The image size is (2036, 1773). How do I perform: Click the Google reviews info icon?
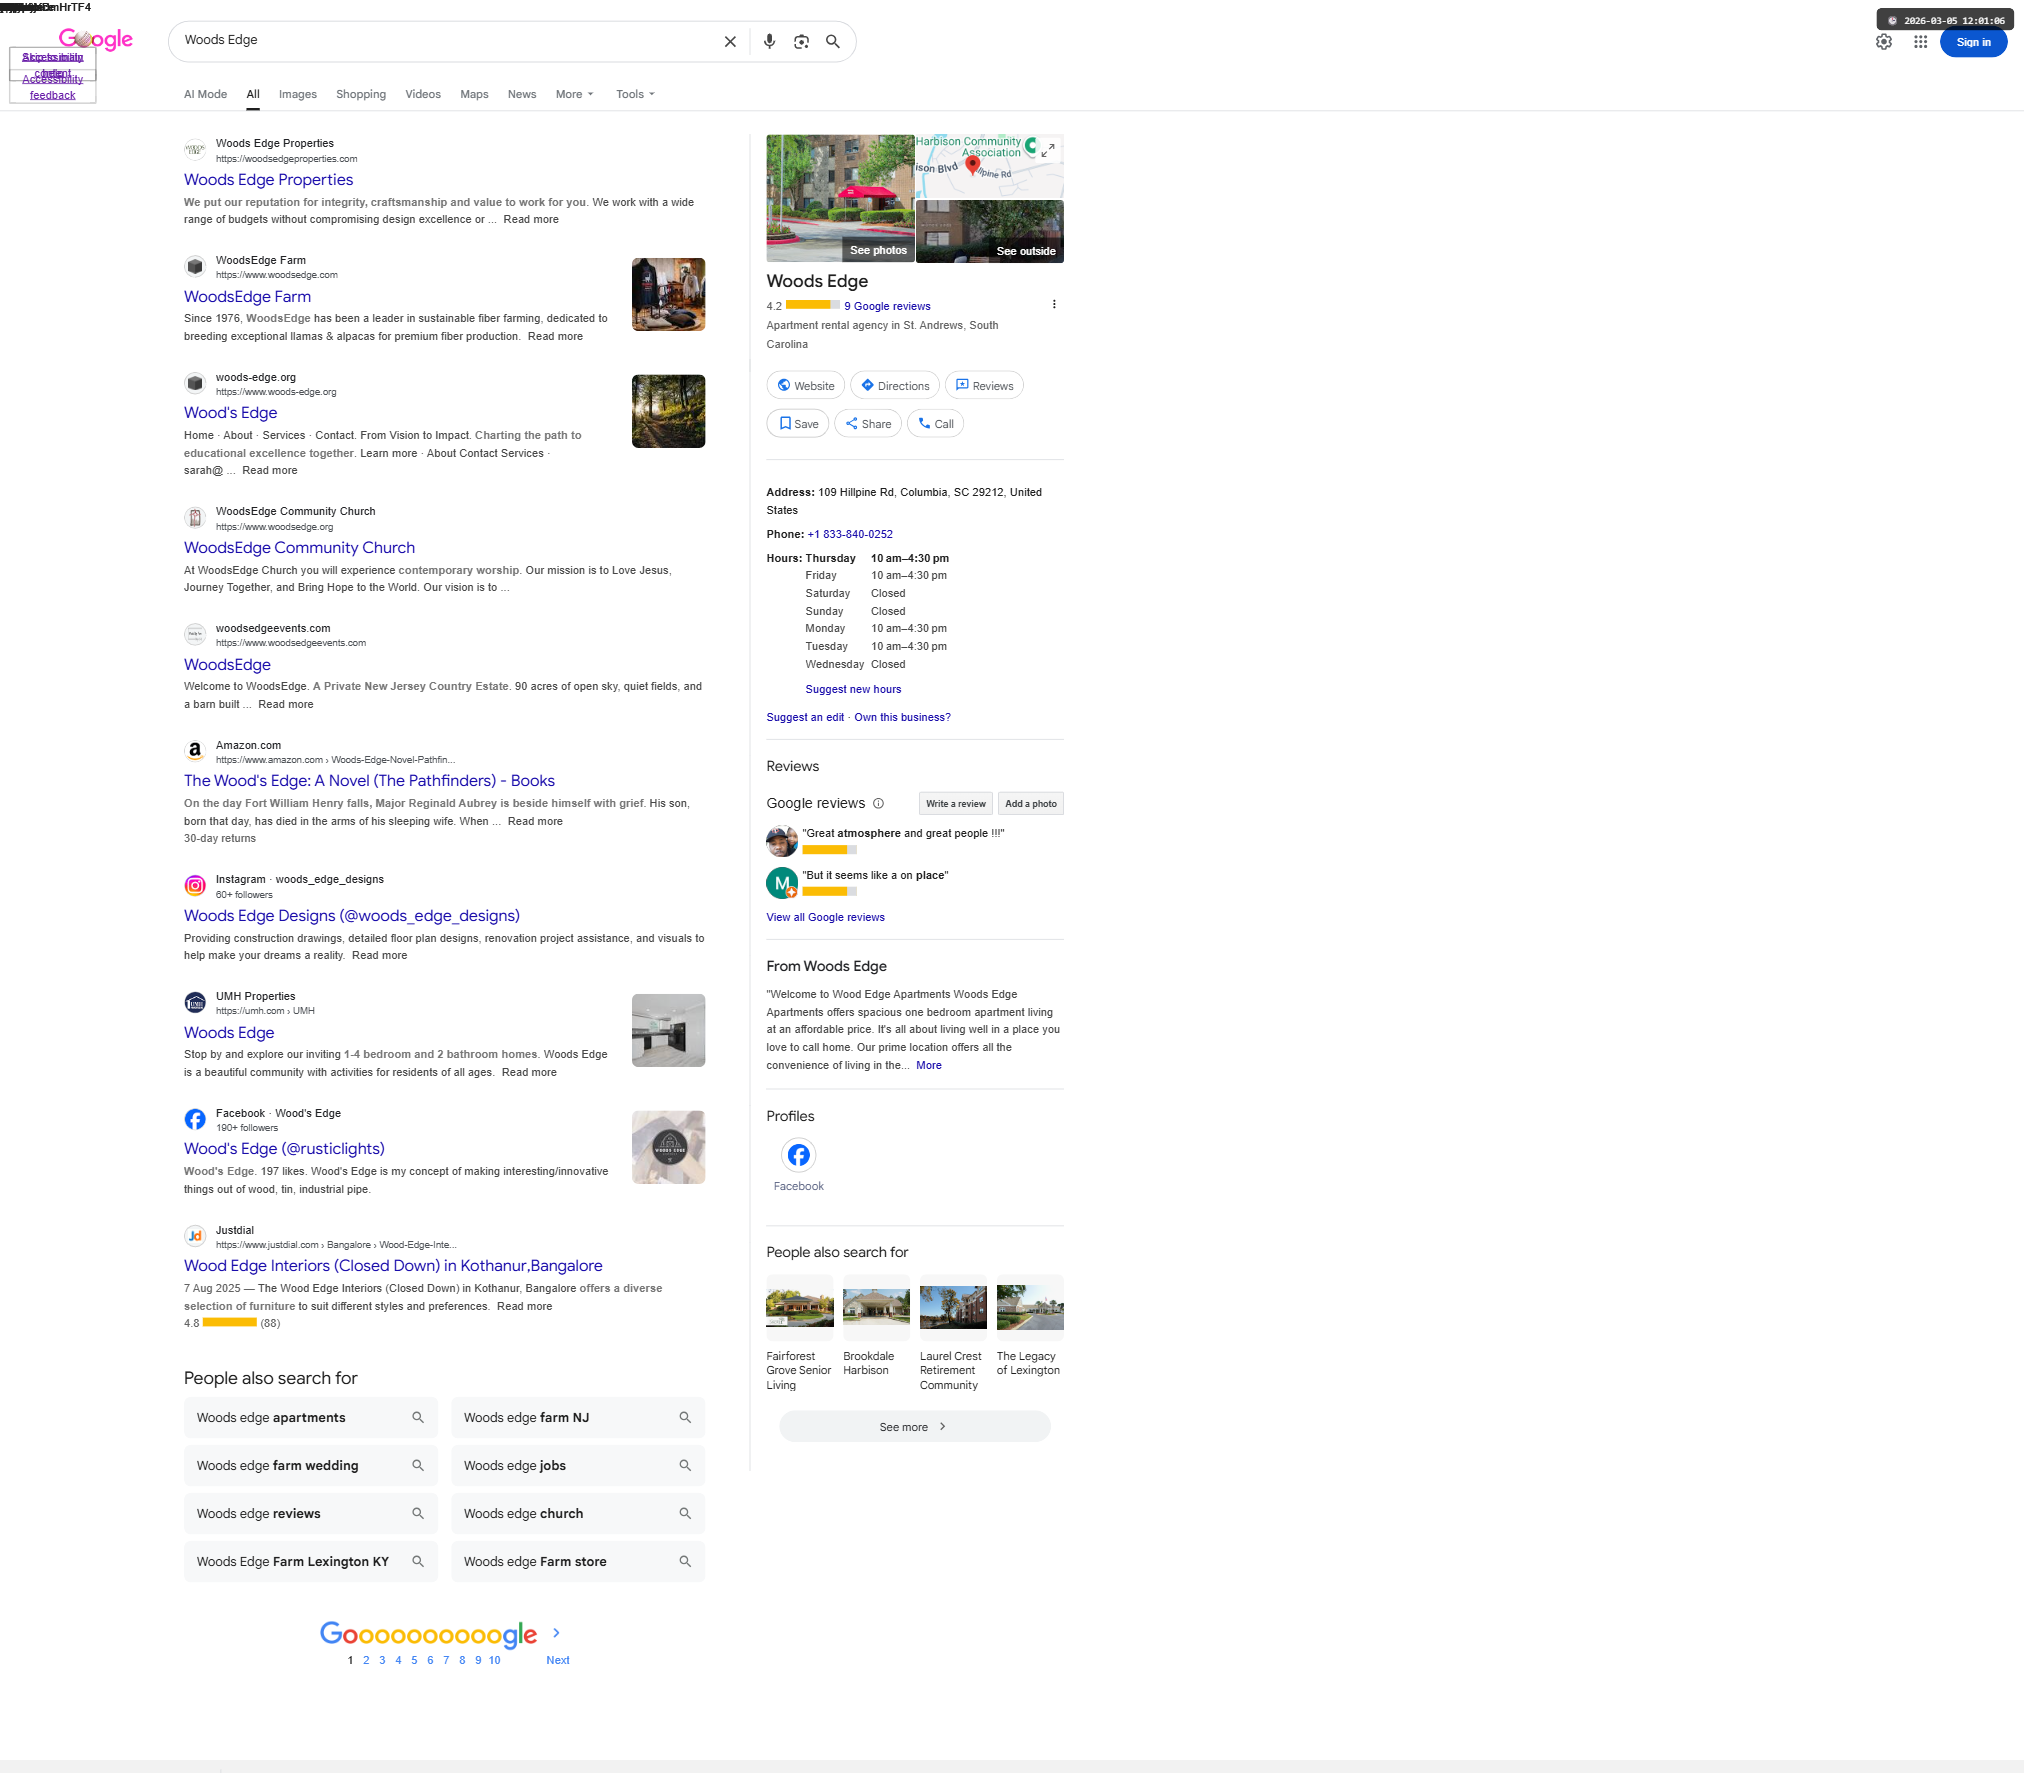pos(878,803)
